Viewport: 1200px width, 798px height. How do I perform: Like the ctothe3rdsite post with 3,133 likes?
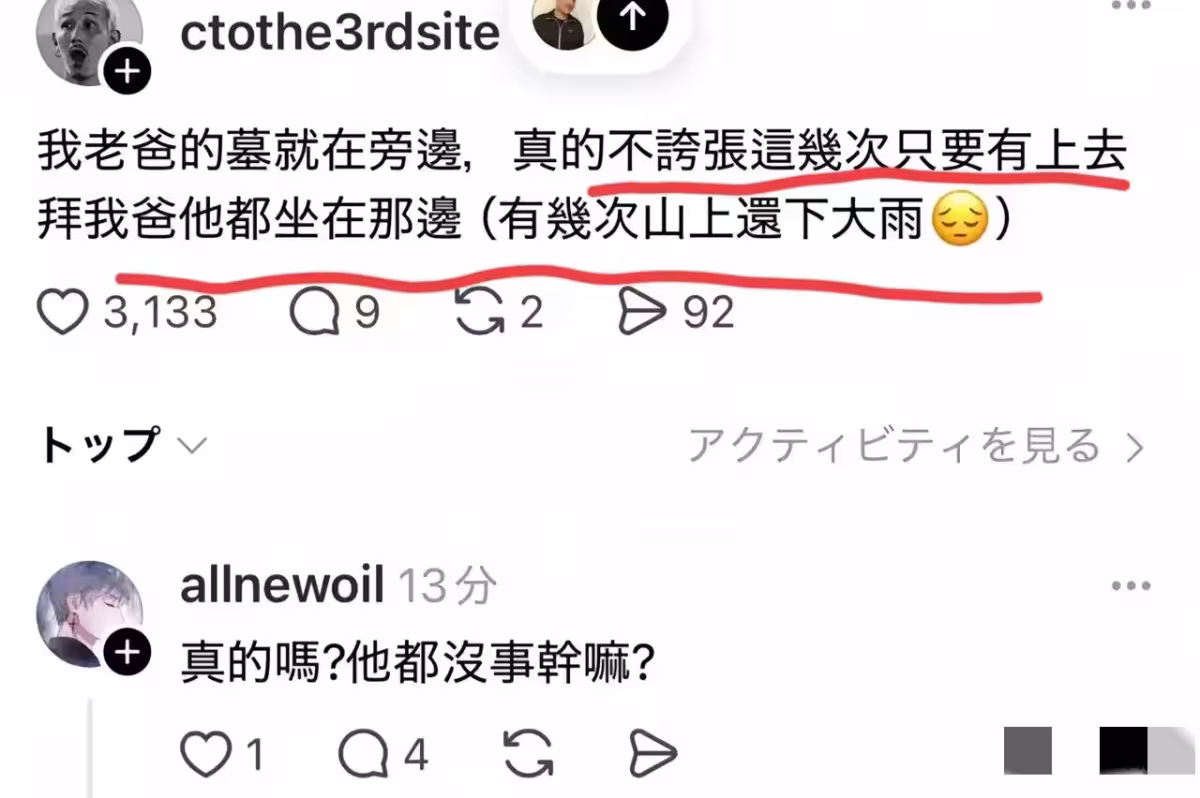point(64,313)
